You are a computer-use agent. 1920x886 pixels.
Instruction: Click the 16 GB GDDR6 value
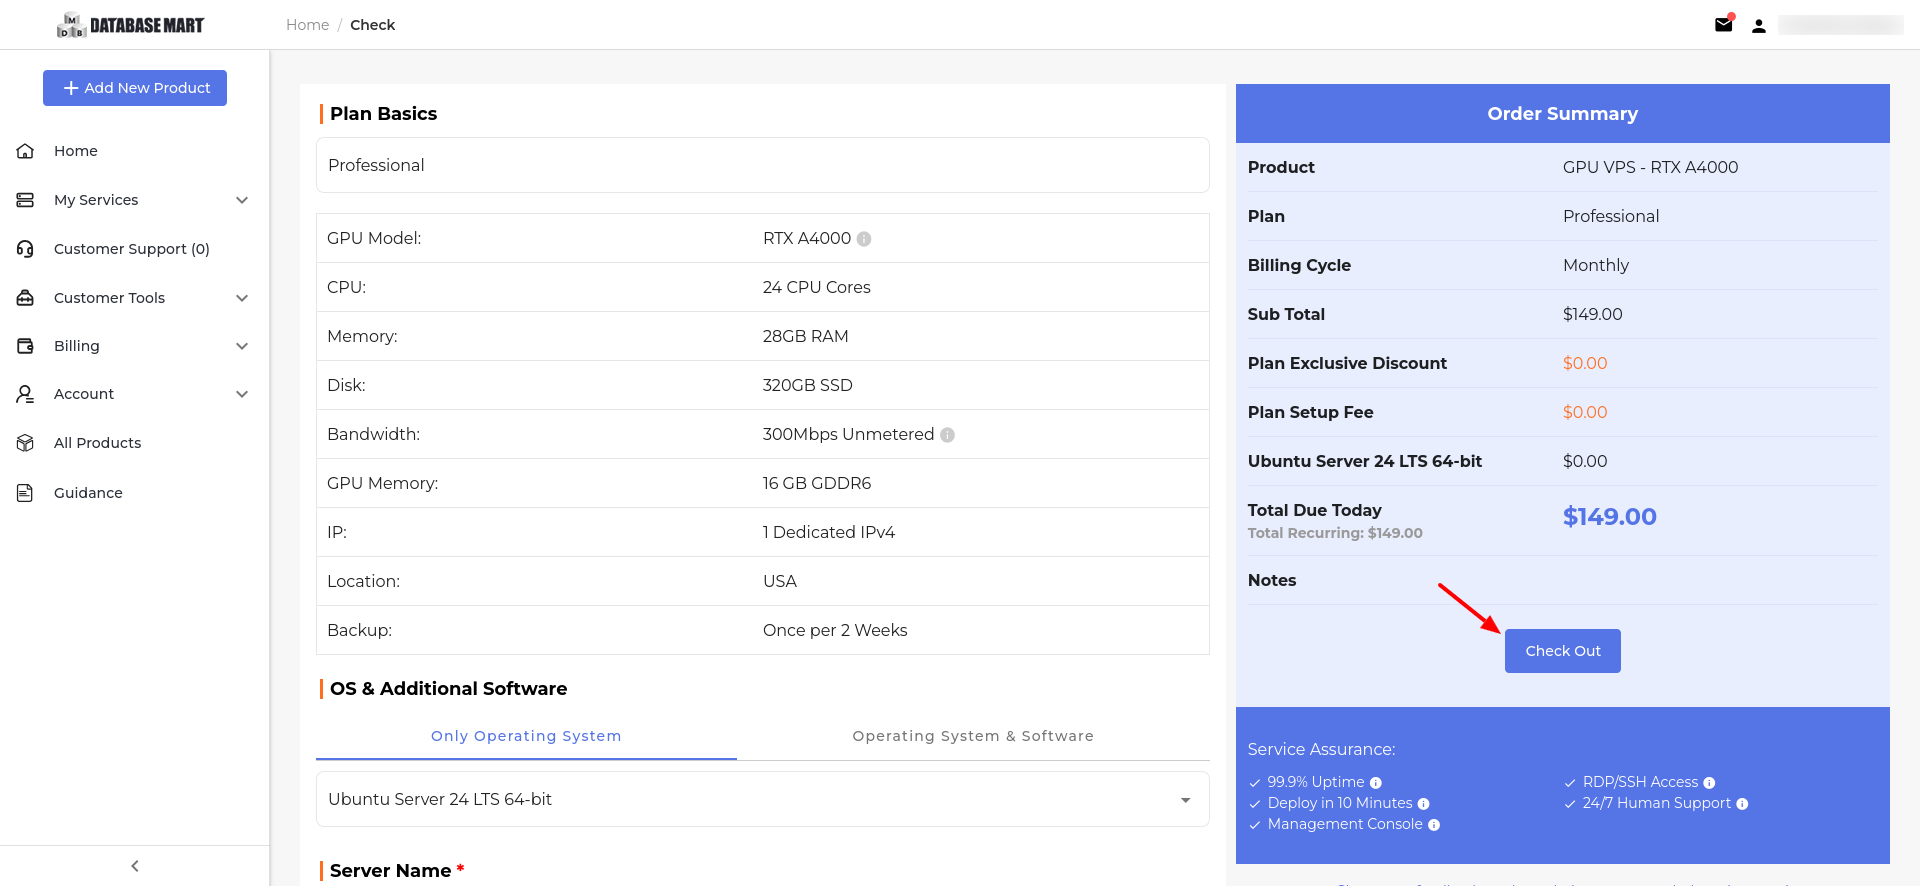[817, 483]
